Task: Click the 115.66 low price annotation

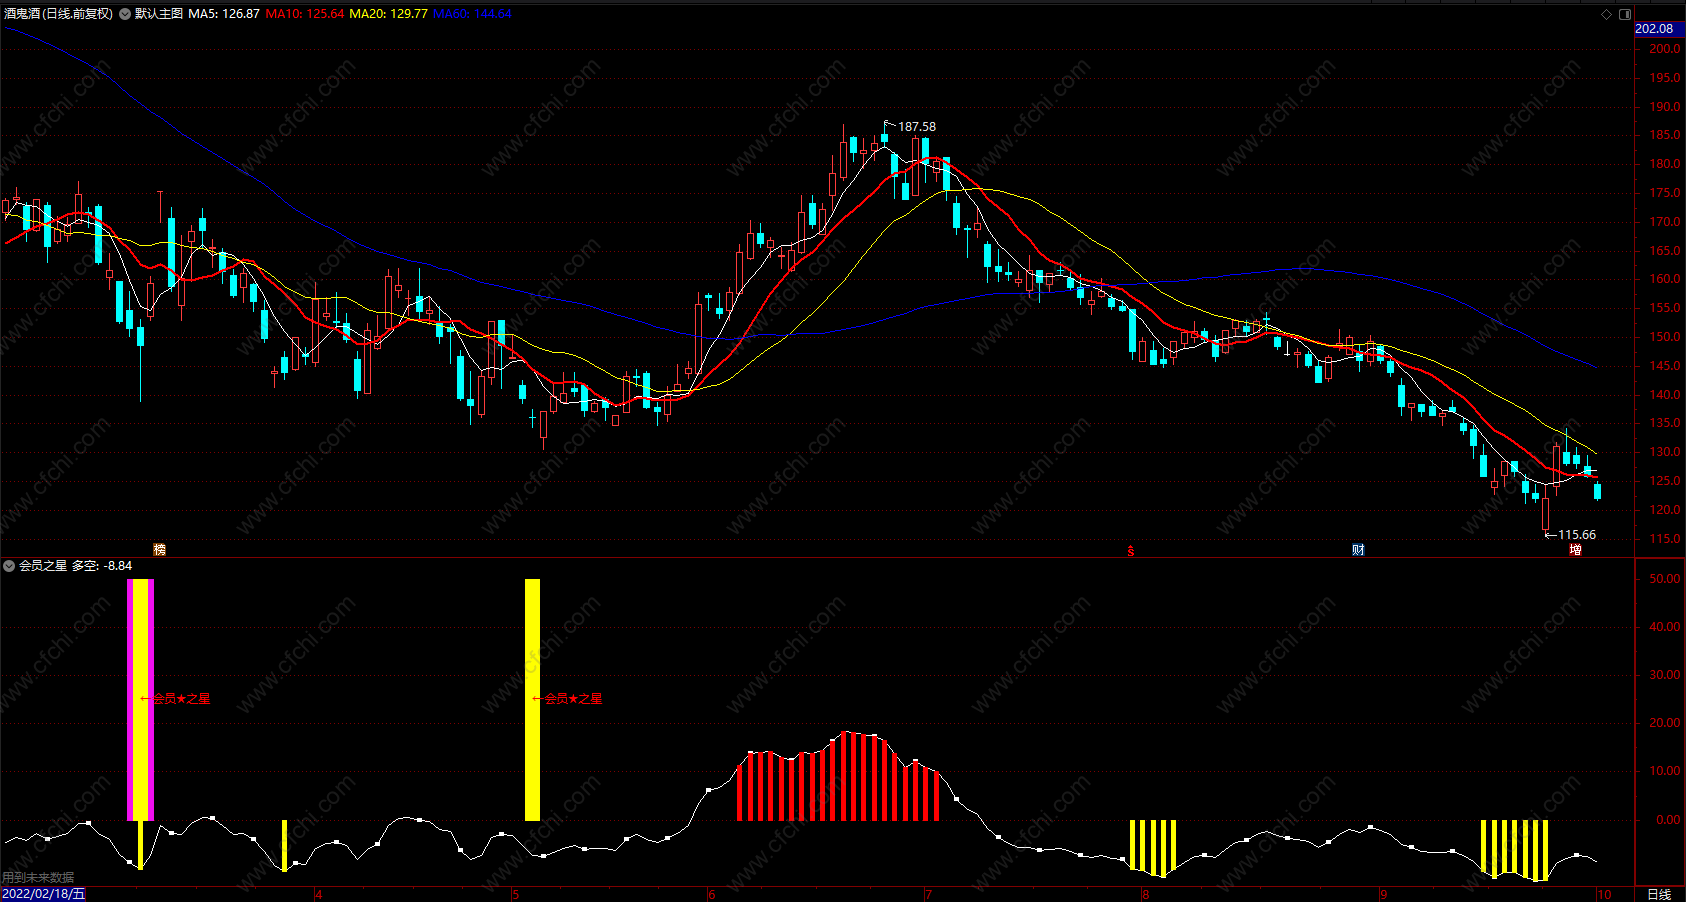Action: pyautogui.click(x=1577, y=535)
